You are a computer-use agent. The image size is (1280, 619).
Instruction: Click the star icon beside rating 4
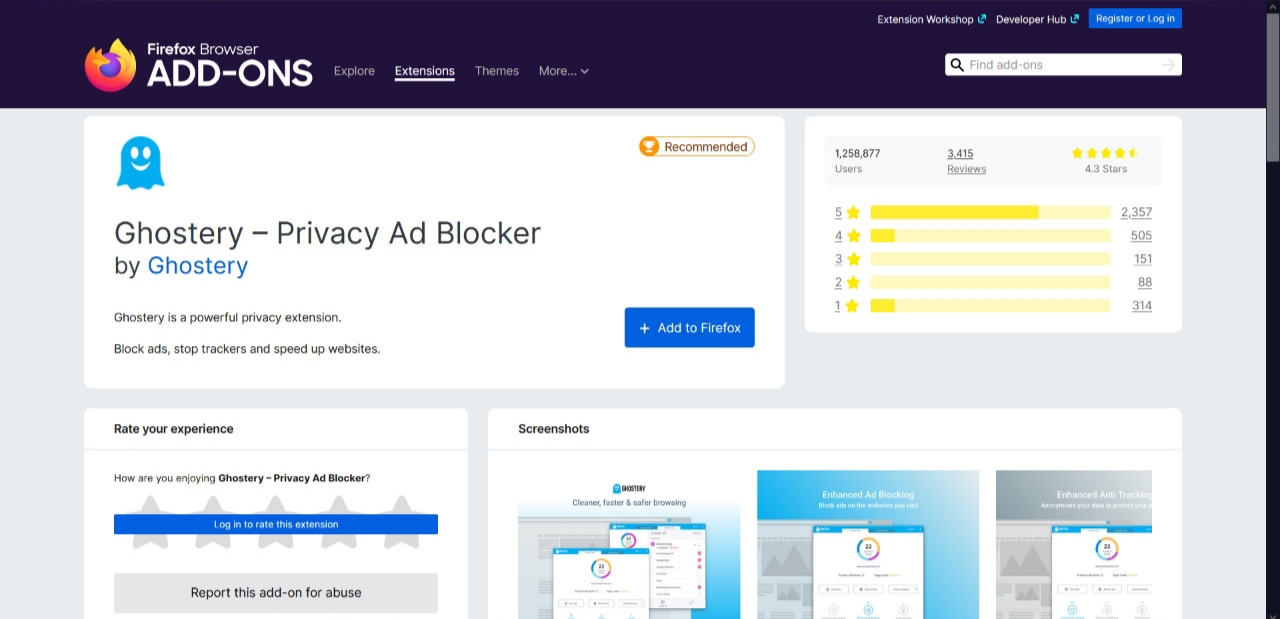click(853, 236)
